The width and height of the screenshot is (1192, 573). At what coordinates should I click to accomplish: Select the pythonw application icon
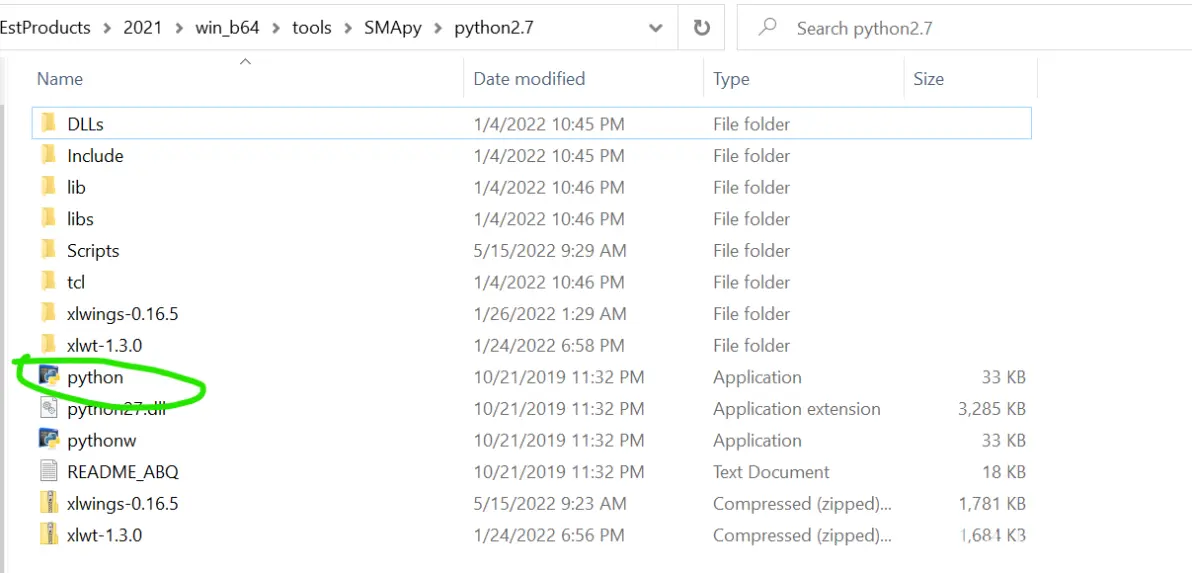(x=49, y=440)
